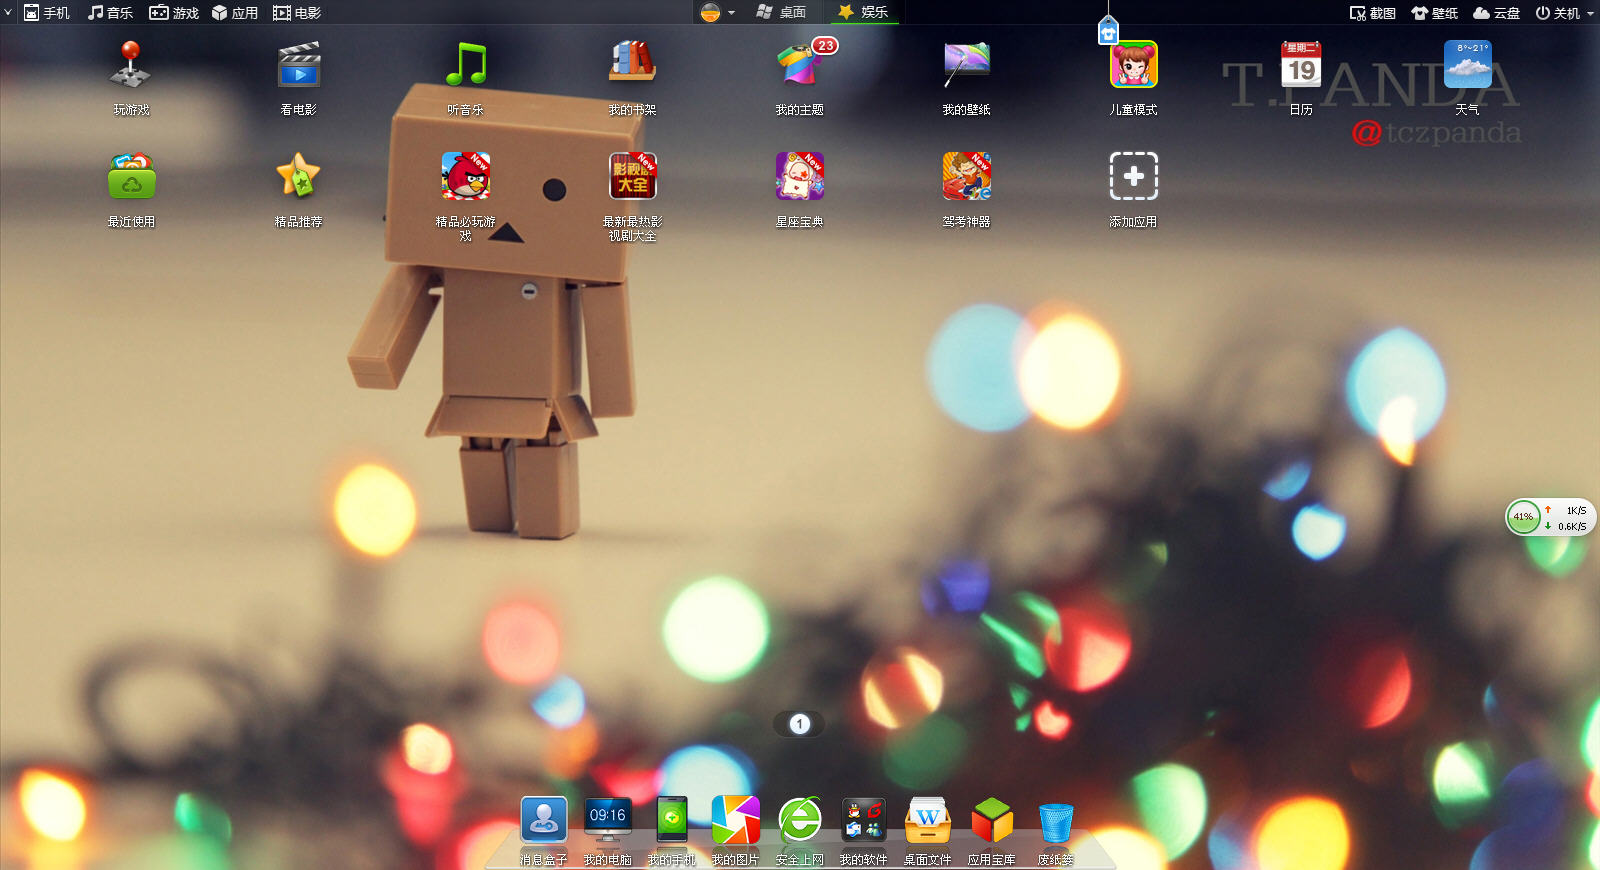1600x870 pixels.
Task: Click the network speed floating widget text
Action: (1566, 518)
